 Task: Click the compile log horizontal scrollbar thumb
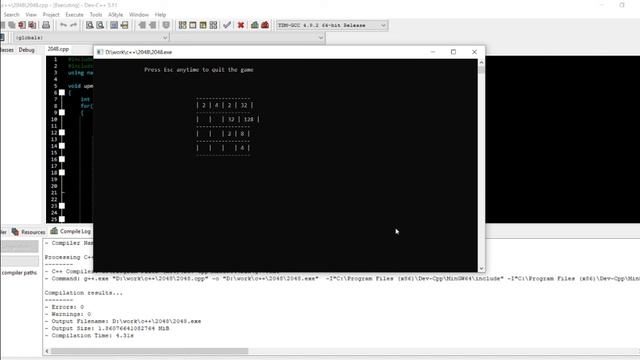(149, 351)
